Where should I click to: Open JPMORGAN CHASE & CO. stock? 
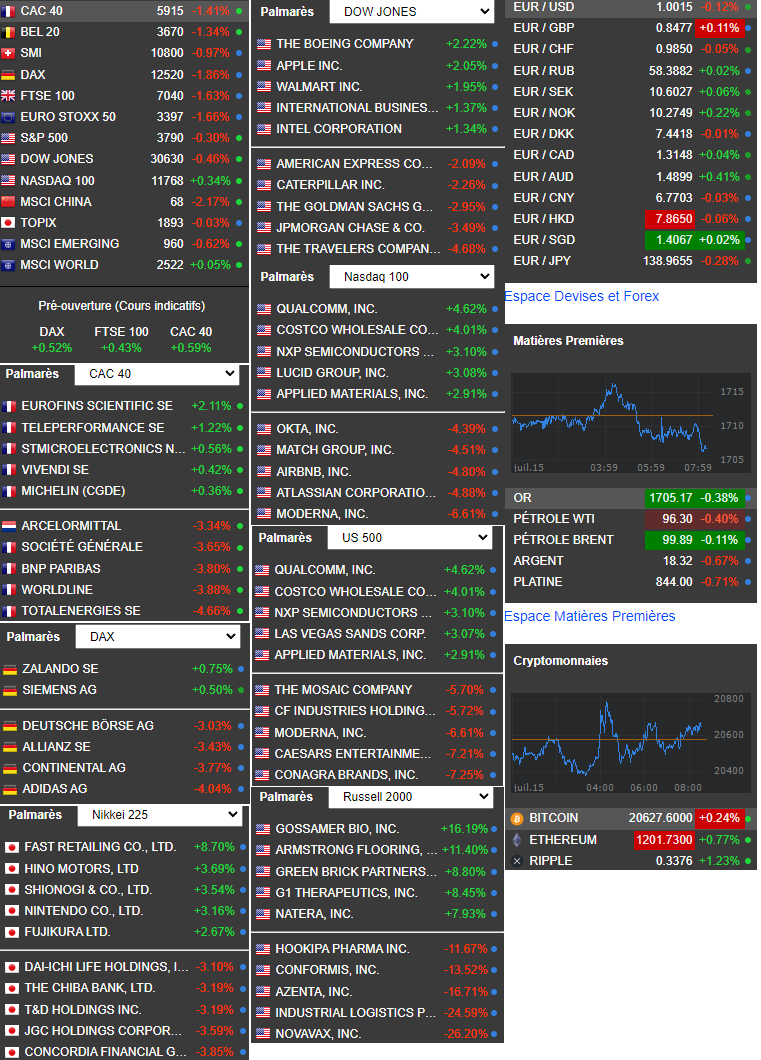(350, 228)
